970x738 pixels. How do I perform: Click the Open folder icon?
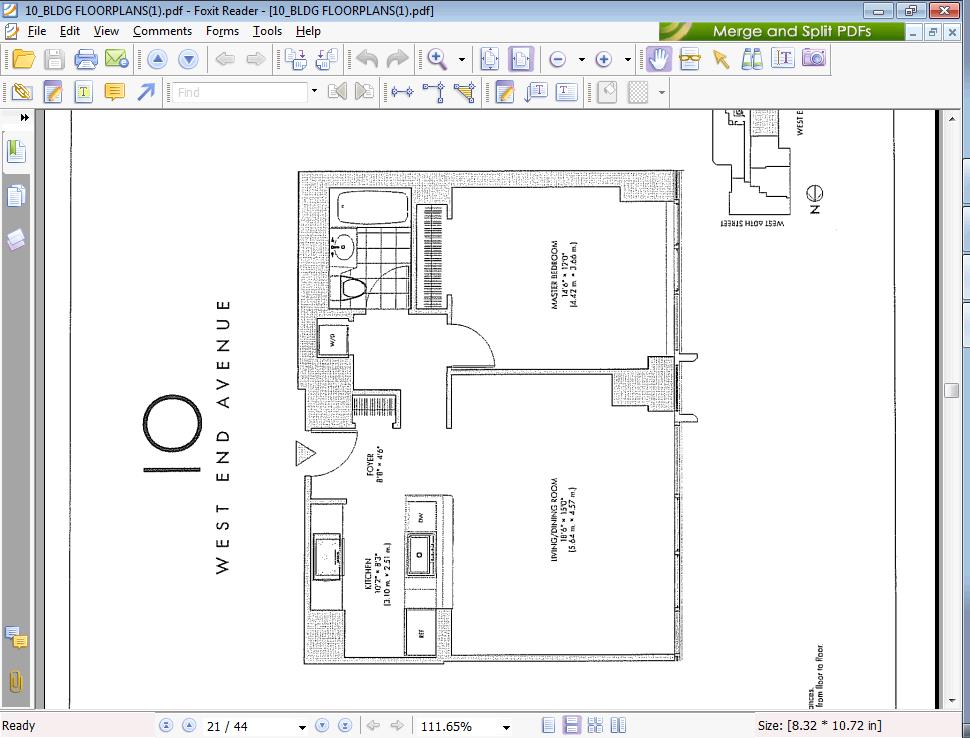point(23,59)
